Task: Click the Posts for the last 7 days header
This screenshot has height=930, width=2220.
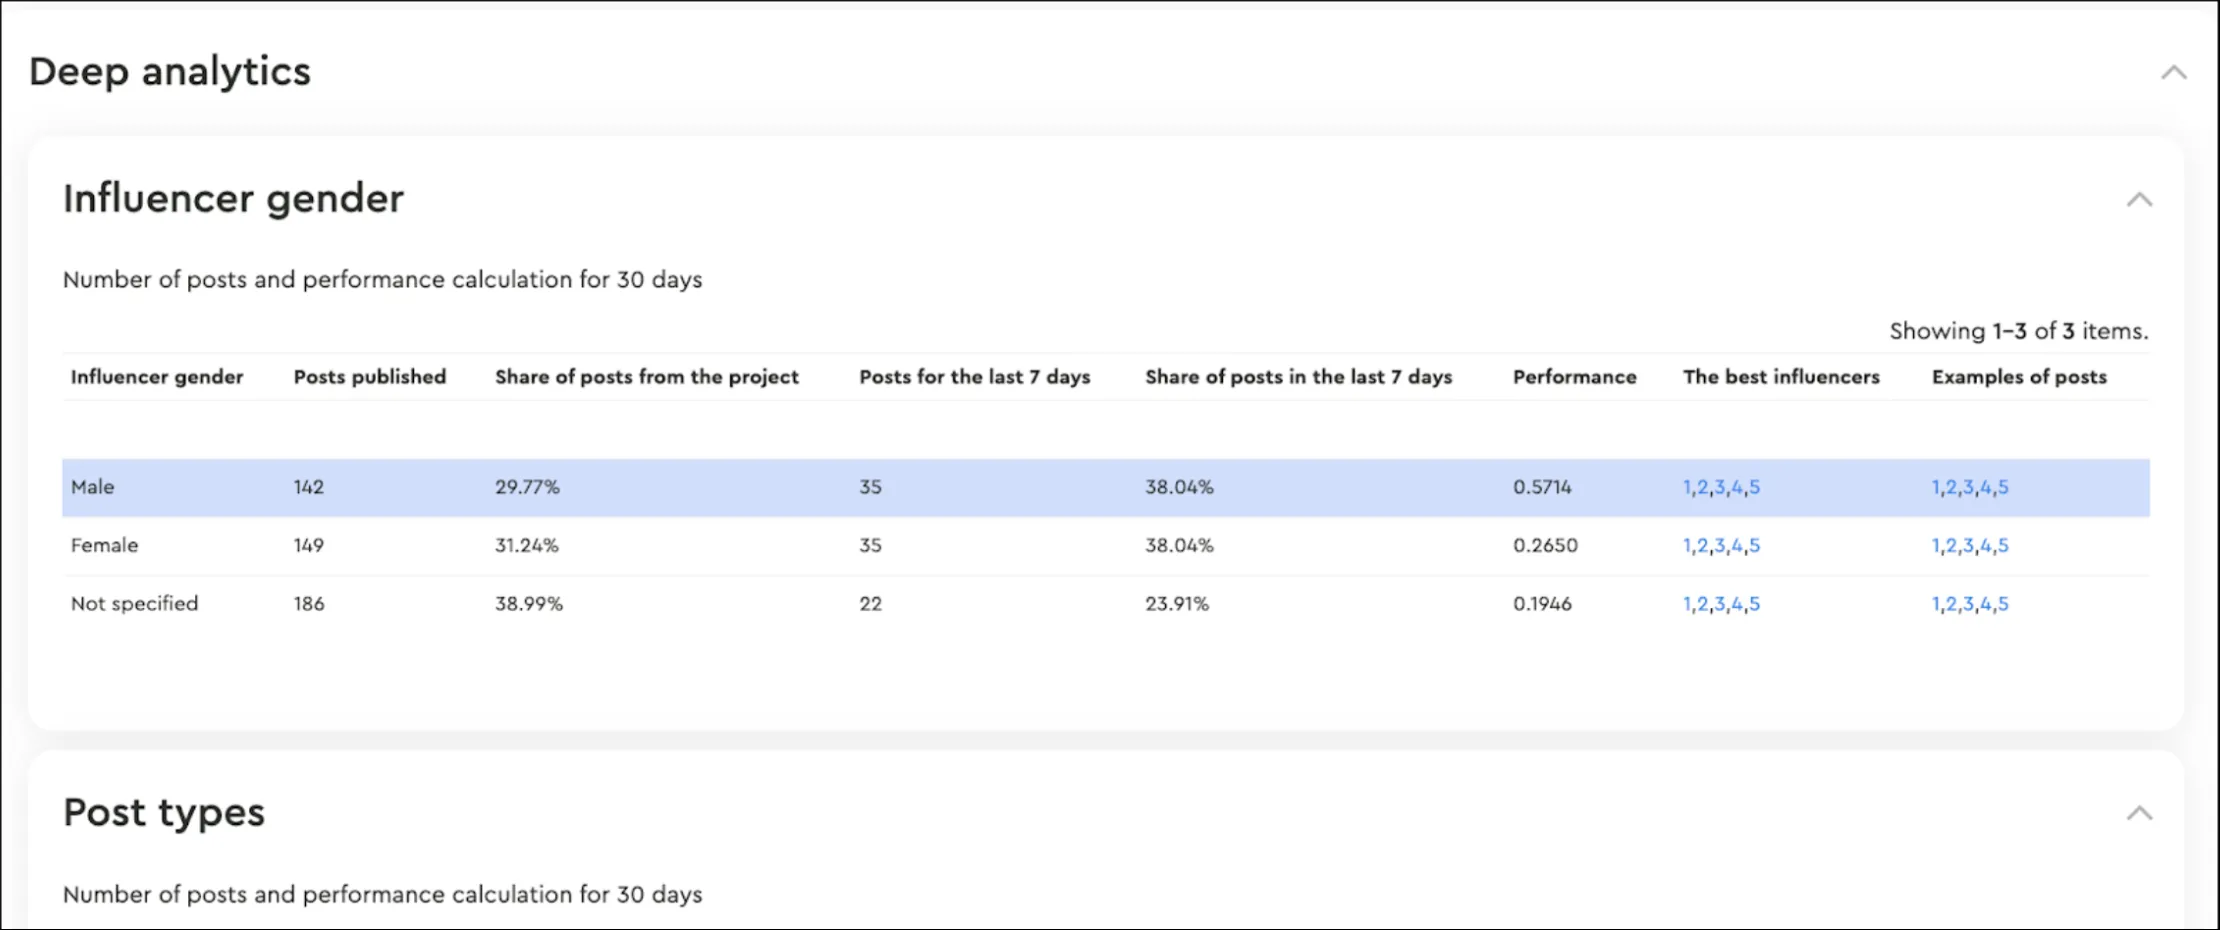Action: [x=974, y=377]
